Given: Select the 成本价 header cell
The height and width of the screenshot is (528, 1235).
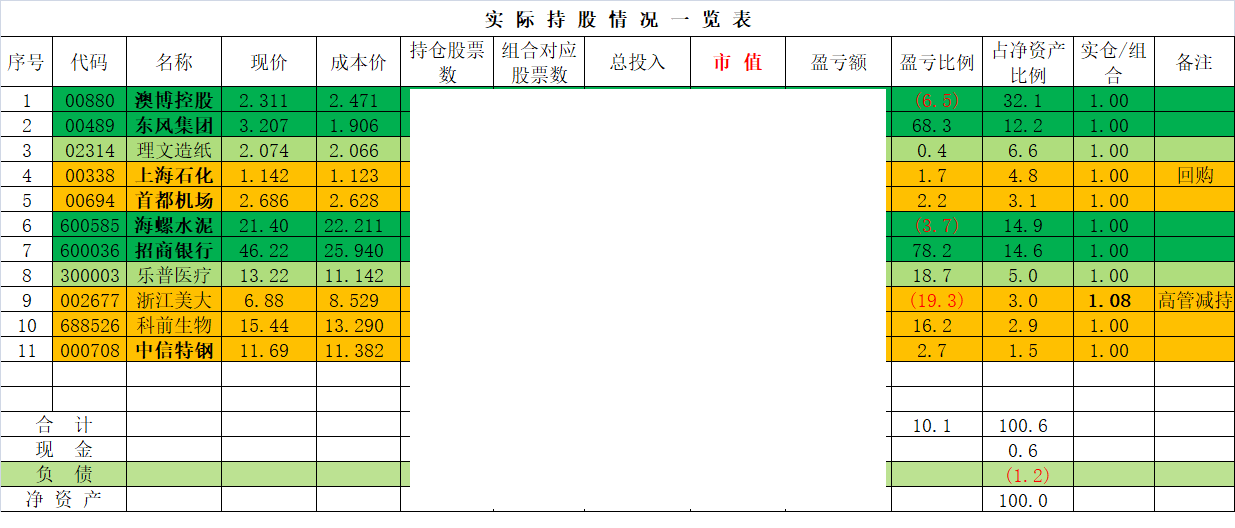Looking at the screenshot, I should click(358, 63).
